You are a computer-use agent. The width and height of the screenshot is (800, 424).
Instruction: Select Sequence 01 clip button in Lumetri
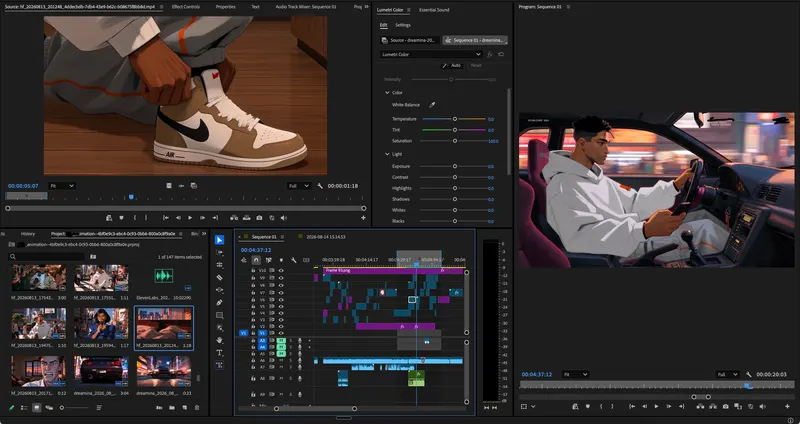(x=475, y=40)
